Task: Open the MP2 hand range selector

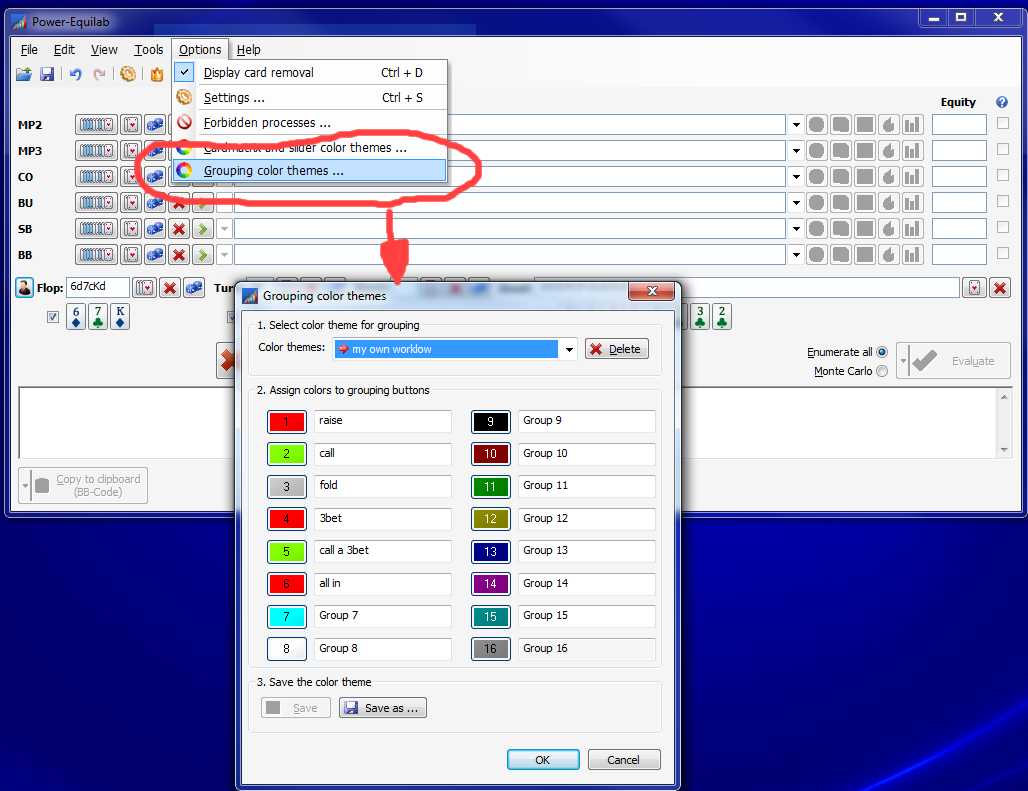Action: pos(96,125)
